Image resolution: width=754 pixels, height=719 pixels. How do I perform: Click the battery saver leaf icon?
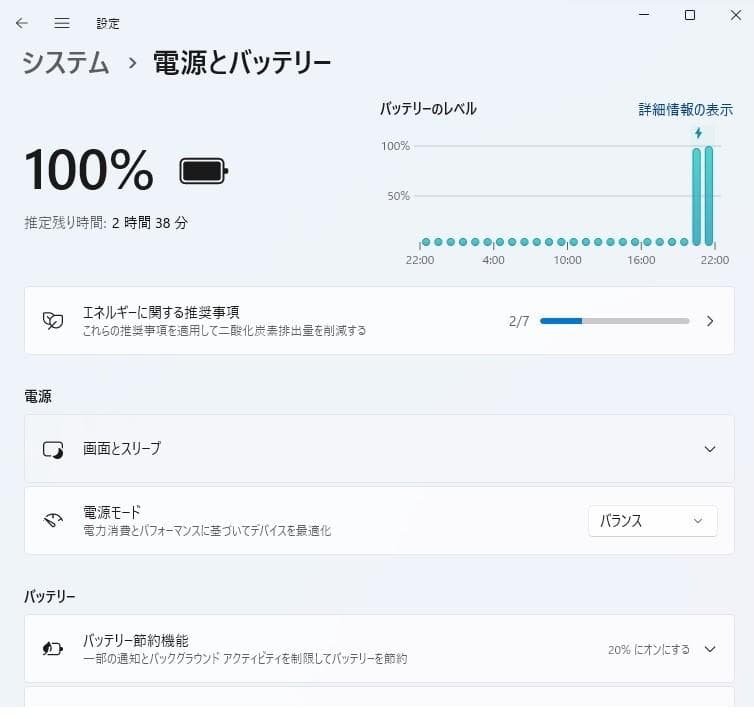(x=52, y=649)
